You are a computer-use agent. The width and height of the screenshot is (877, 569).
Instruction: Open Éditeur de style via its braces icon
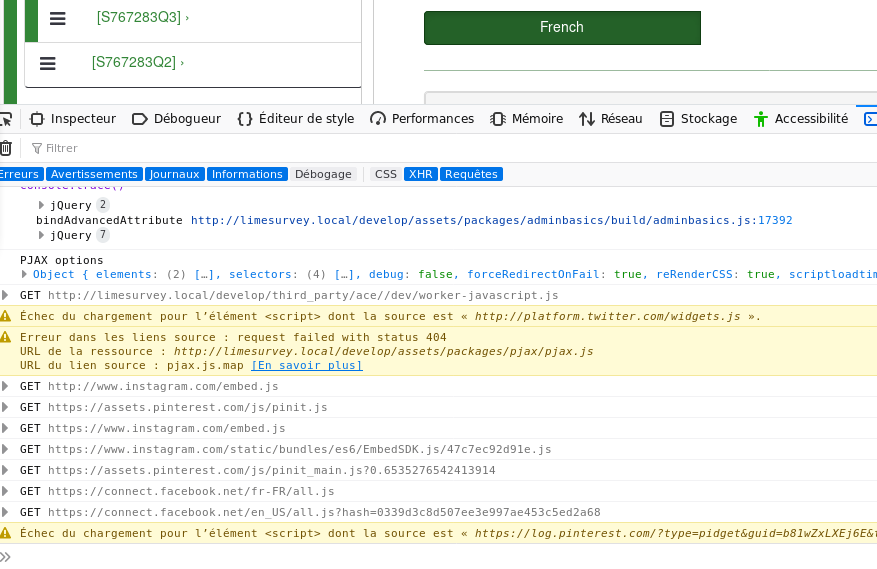pyautogui.click(x=245, y=119)
